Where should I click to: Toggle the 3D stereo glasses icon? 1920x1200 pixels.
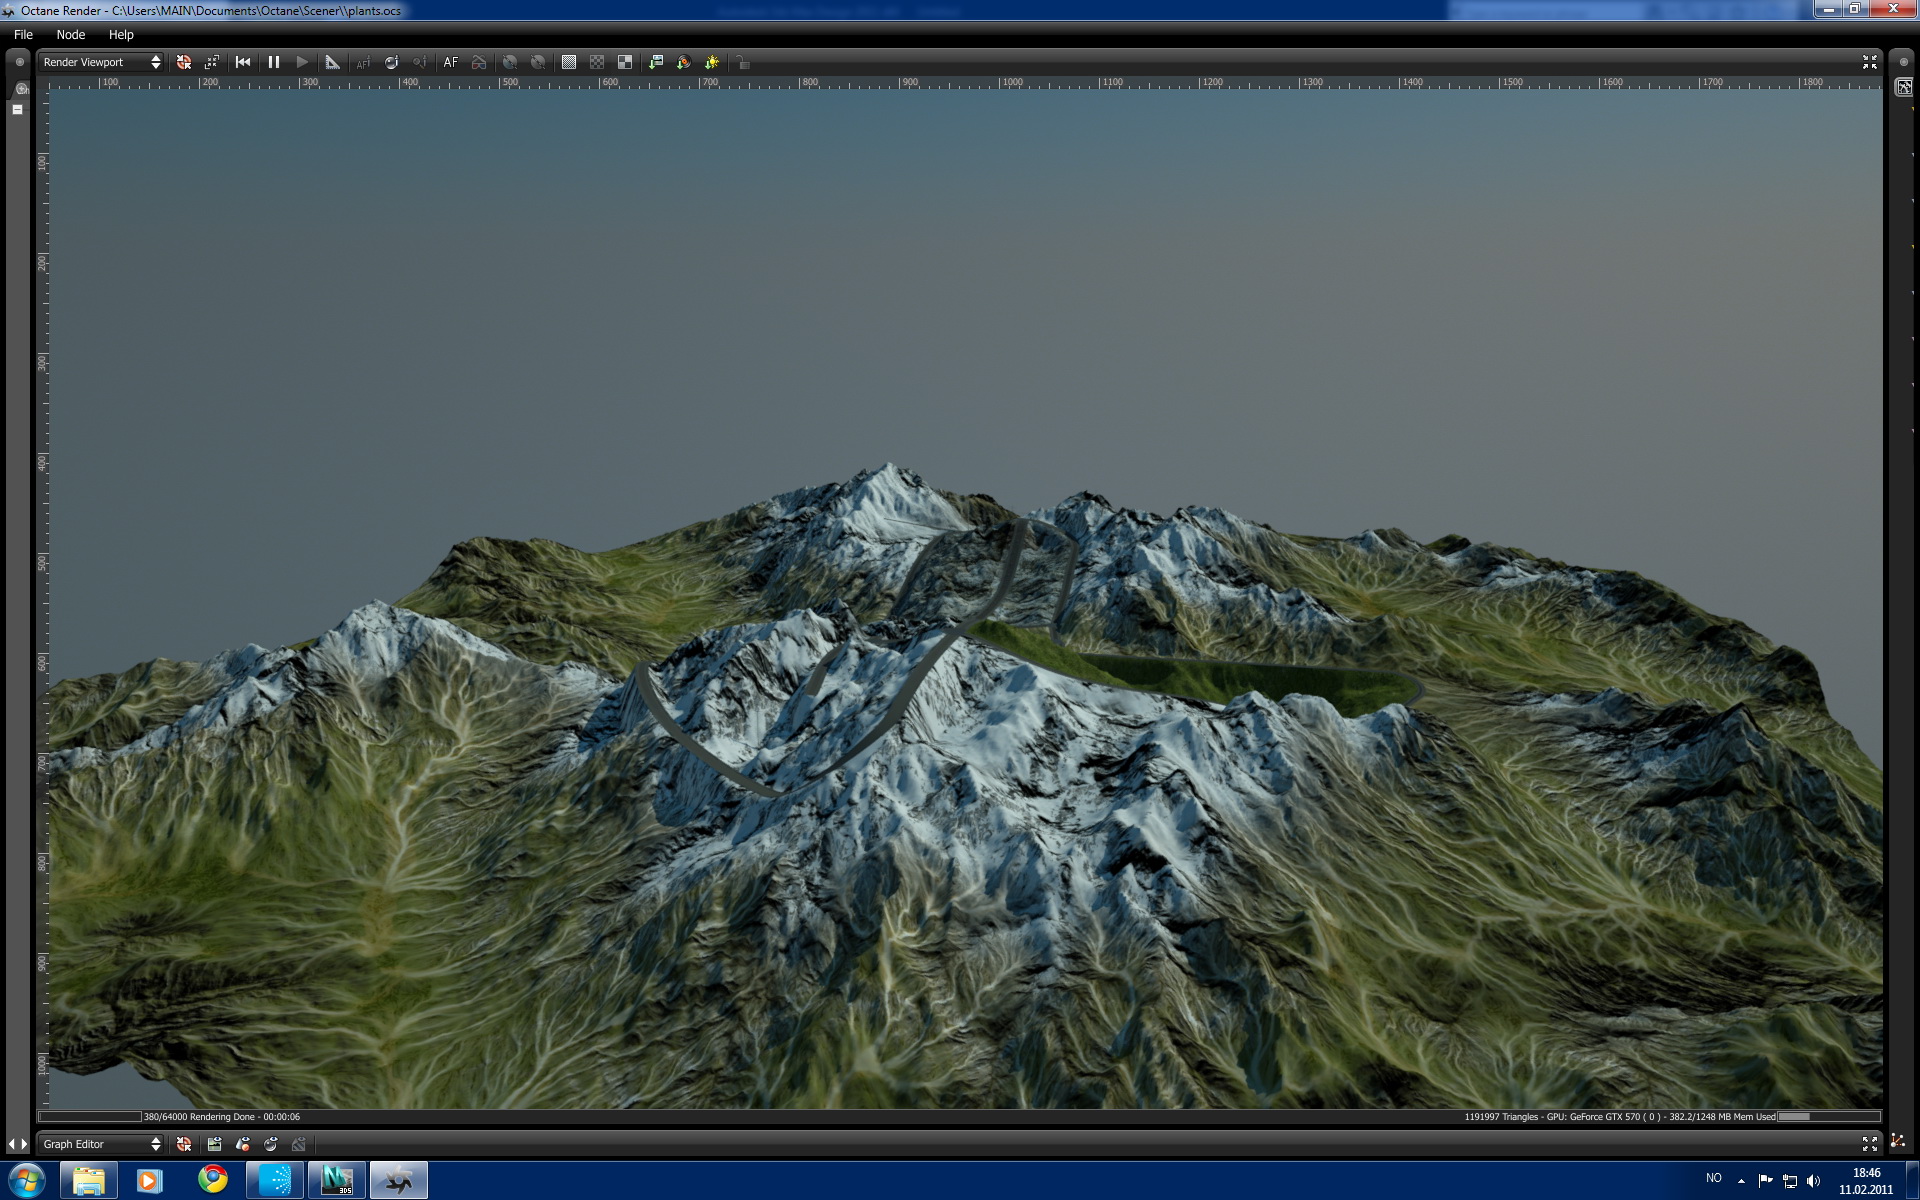point(479,62)
